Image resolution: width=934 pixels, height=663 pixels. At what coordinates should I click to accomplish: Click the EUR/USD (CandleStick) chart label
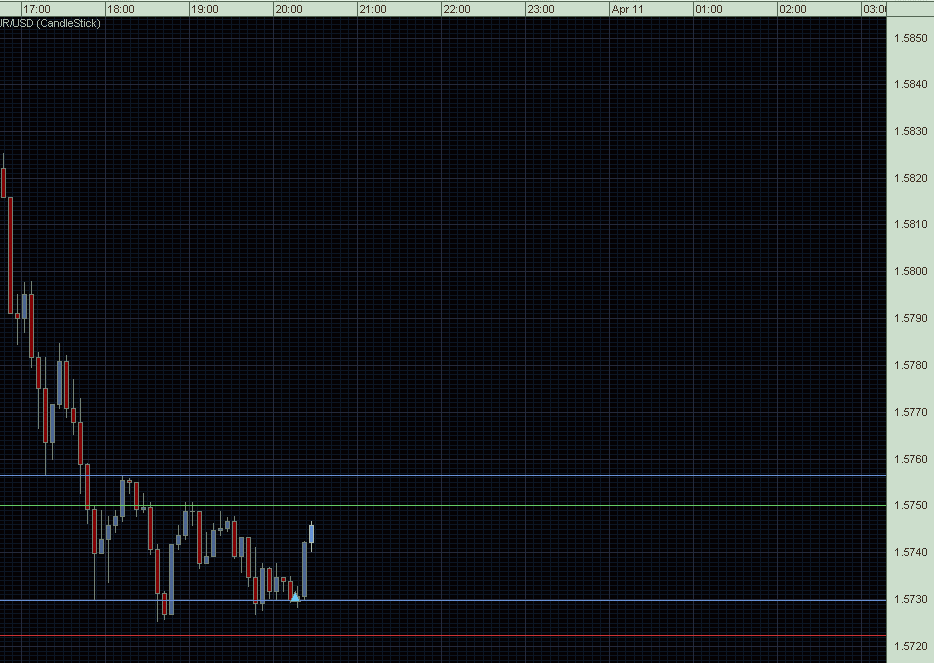point(50,23)
